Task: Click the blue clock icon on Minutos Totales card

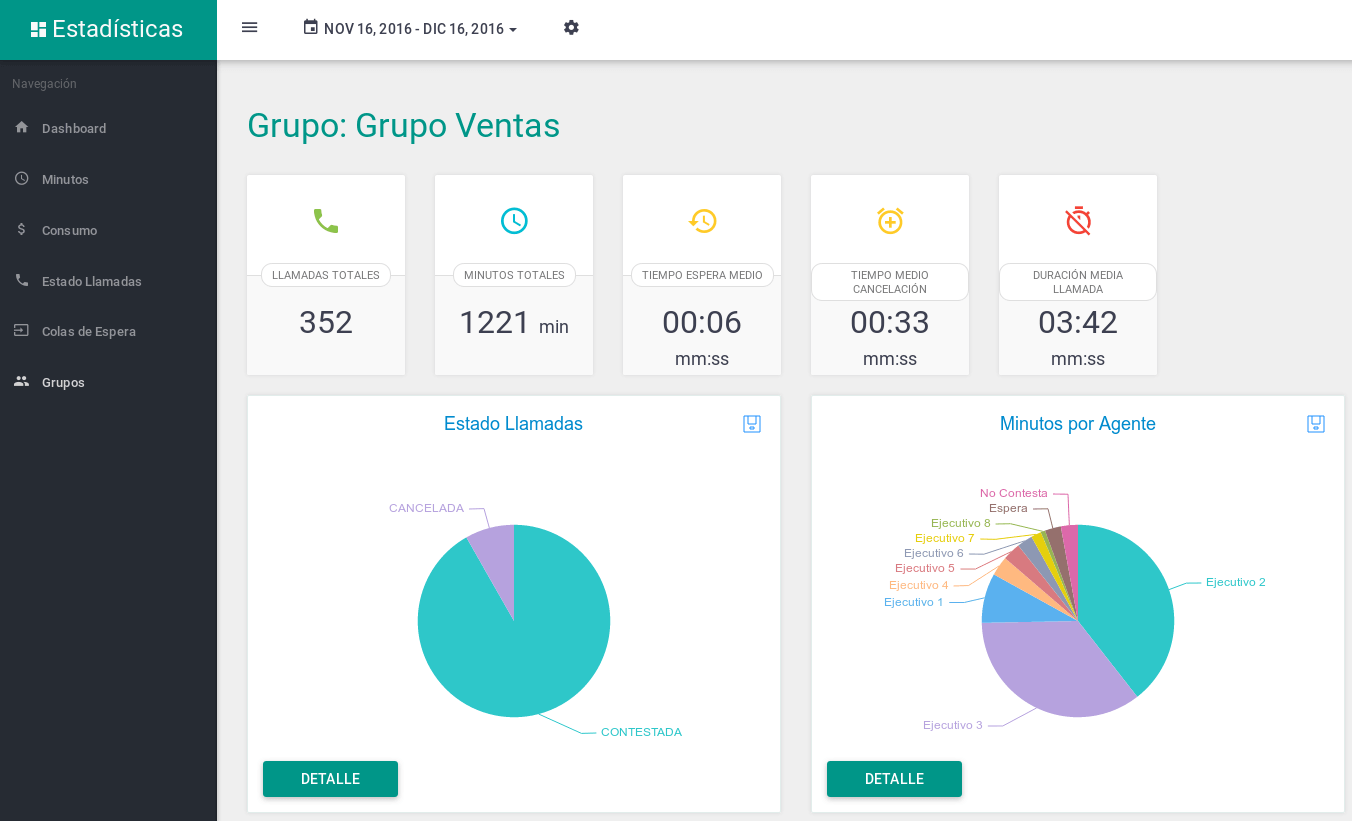Action: [x=514, y=221]
